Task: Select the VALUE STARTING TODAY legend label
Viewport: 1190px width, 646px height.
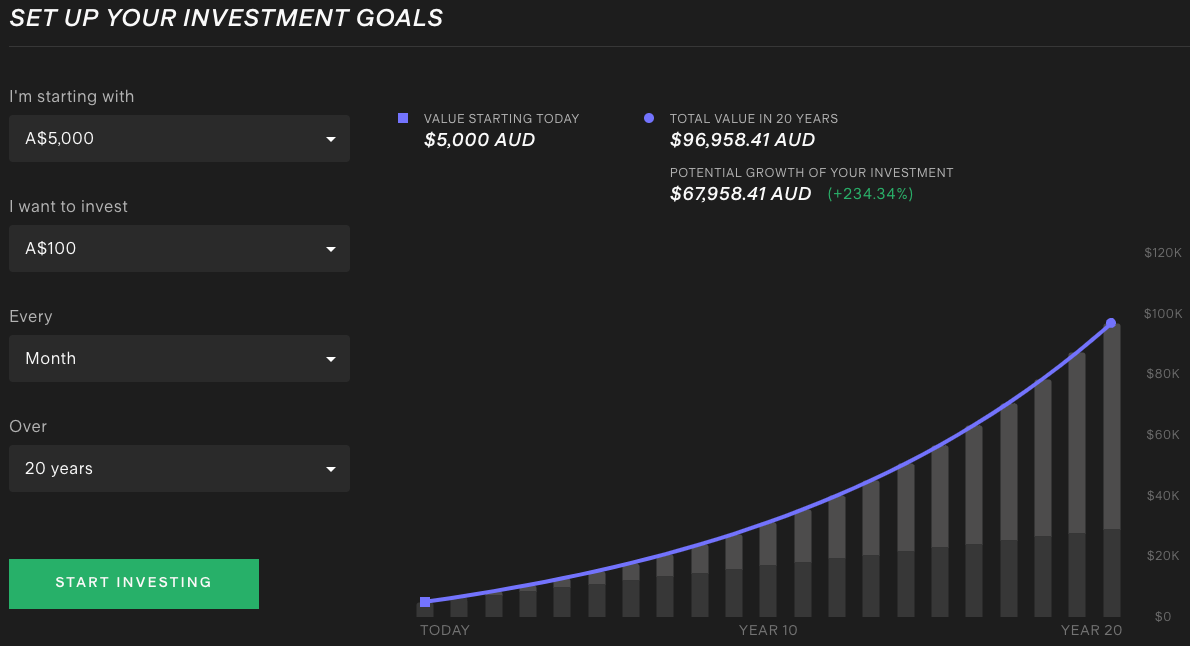Action: [501, 118]
